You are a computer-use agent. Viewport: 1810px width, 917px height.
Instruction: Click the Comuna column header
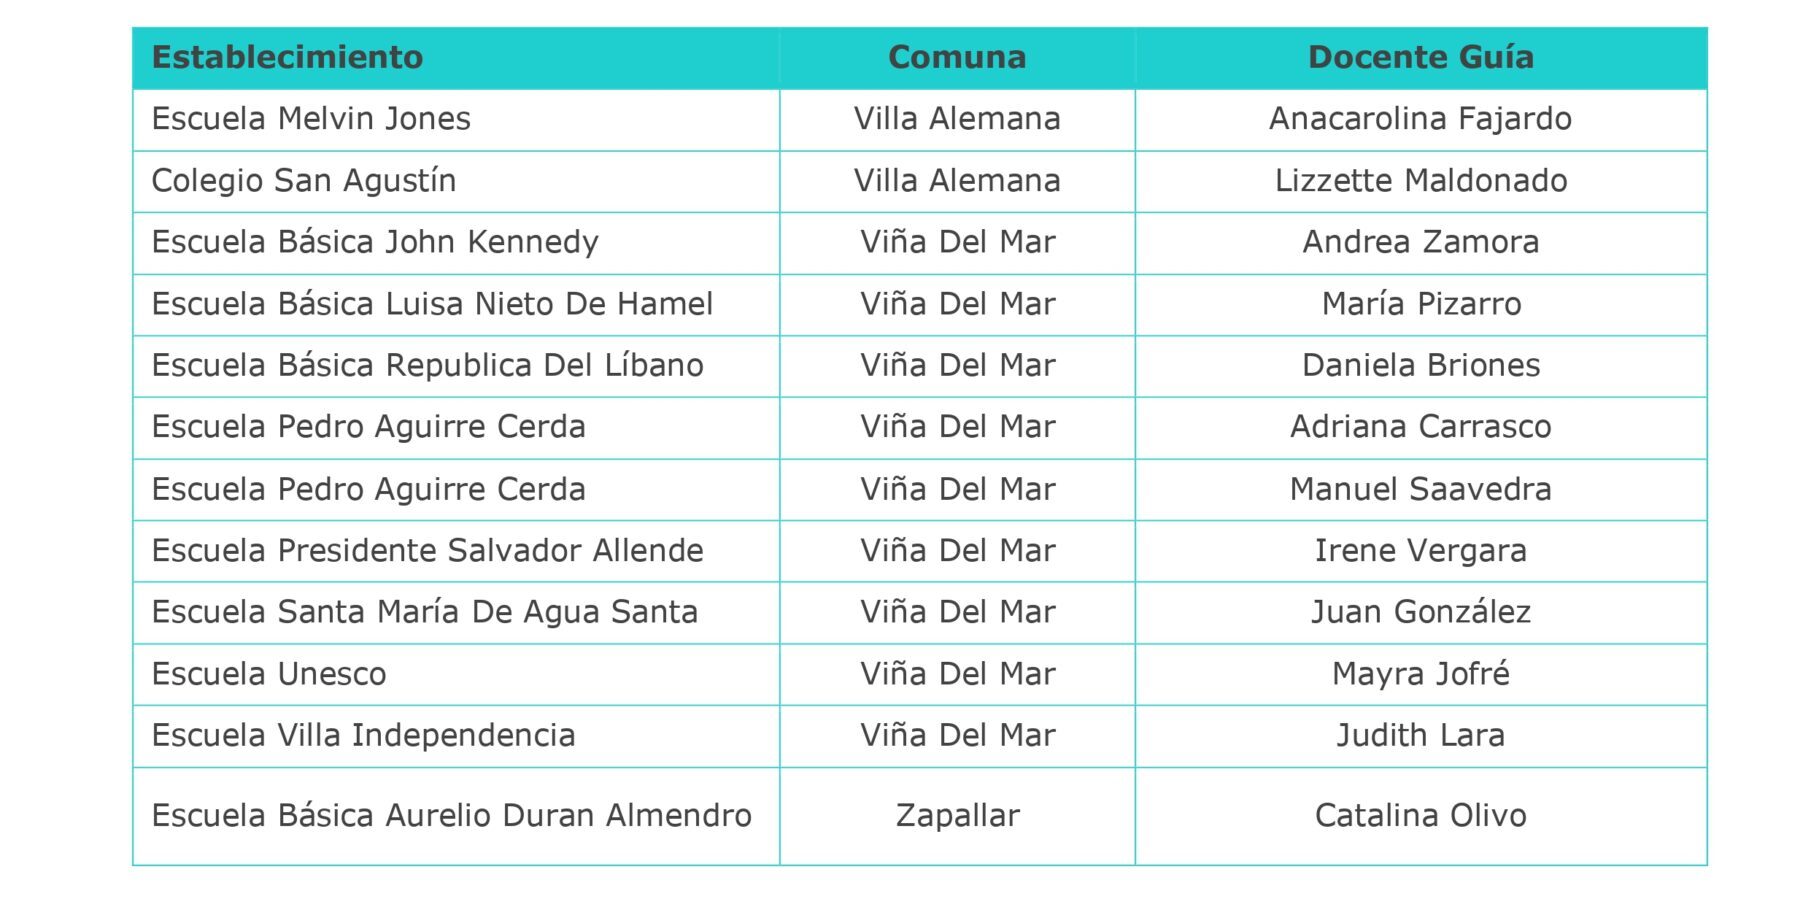tap(957, 57)
